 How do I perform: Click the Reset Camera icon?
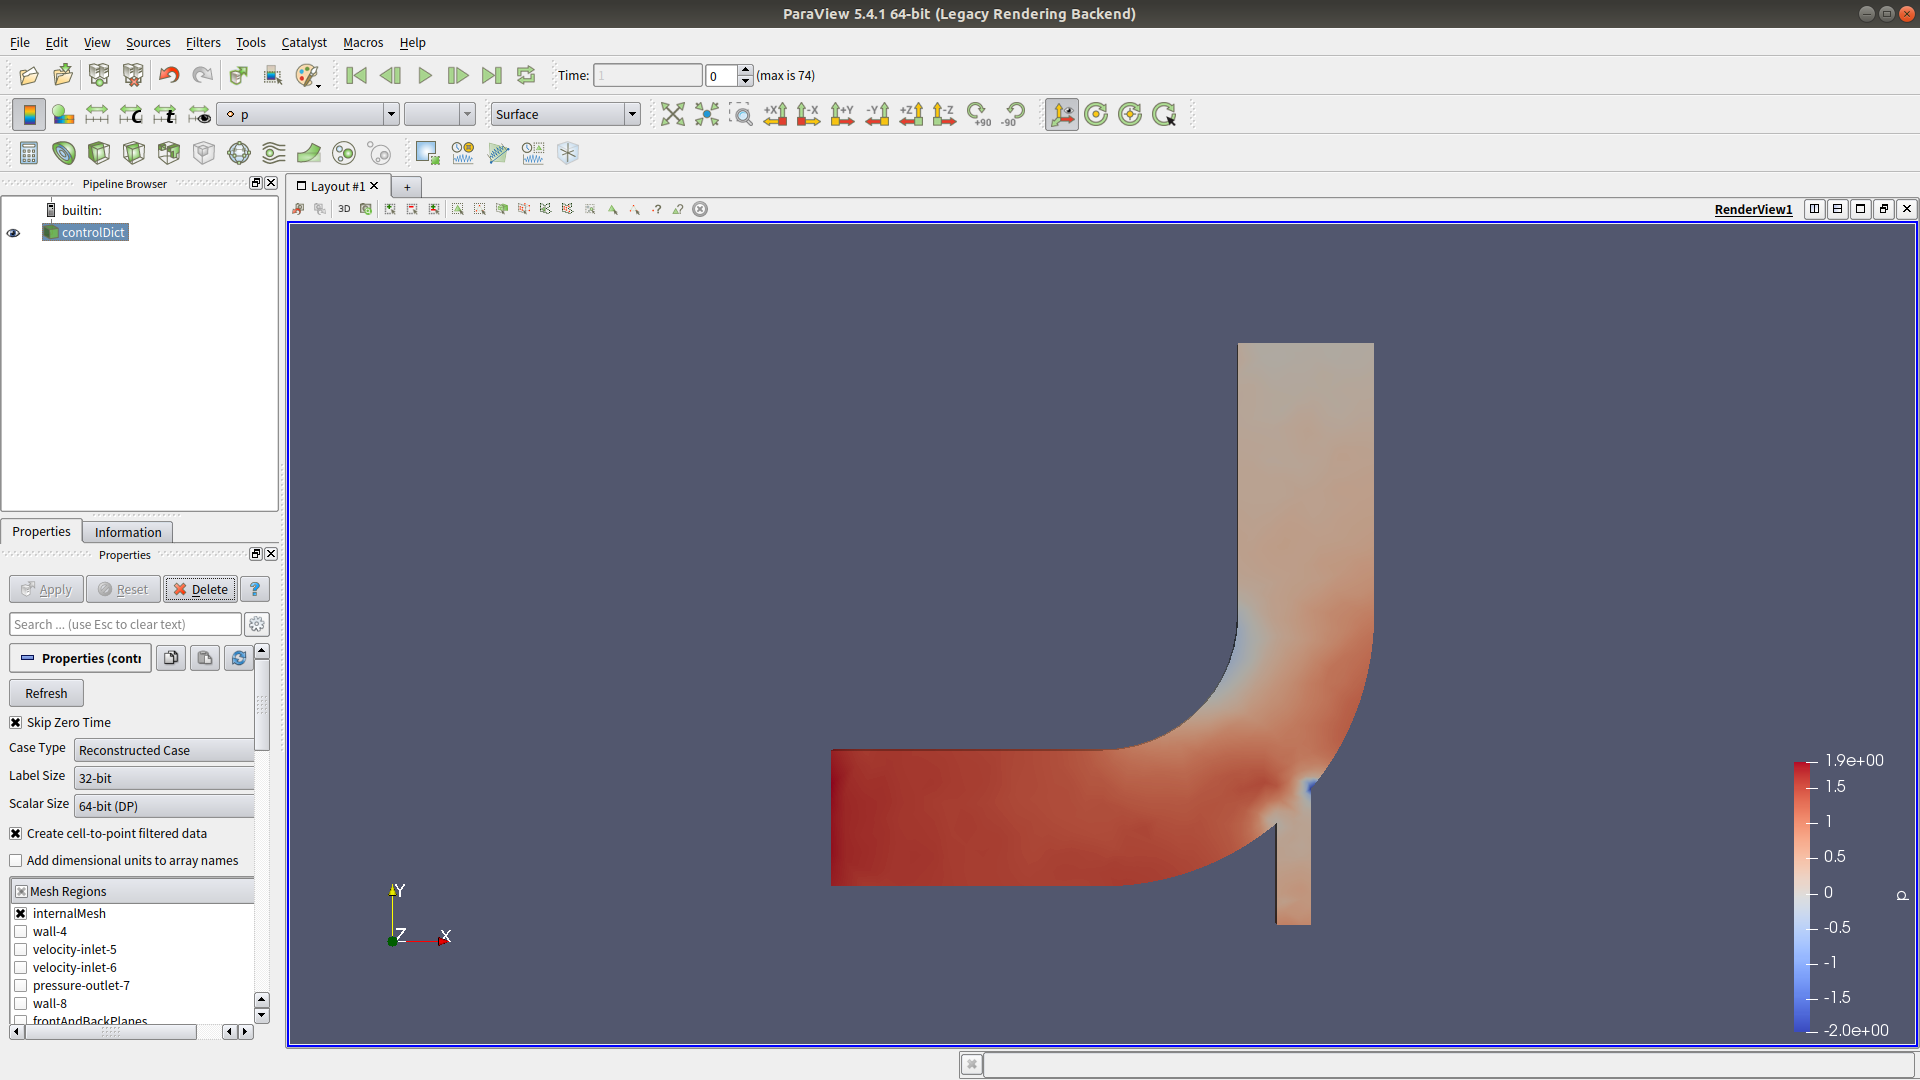(x=673, y=114)
